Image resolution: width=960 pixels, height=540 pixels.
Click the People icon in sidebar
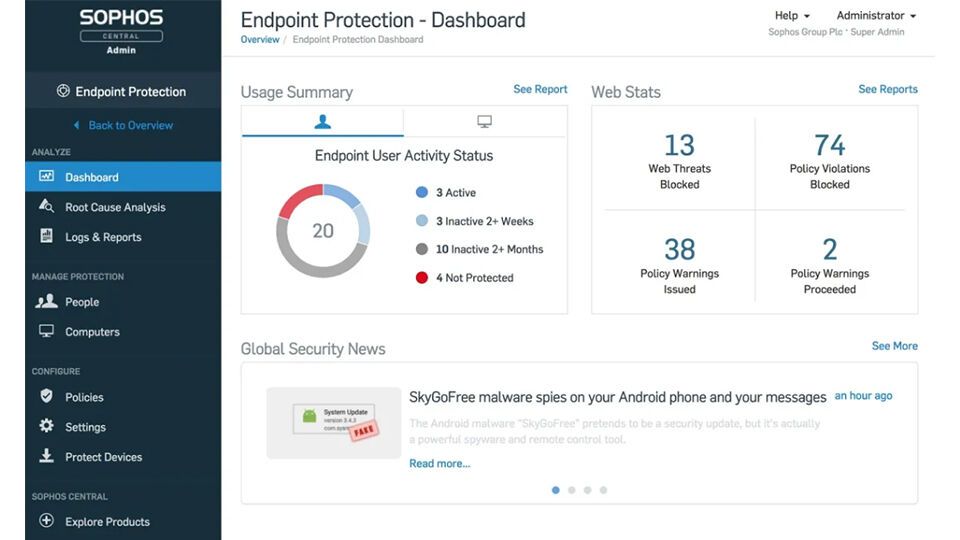click(x=47, y=301)
